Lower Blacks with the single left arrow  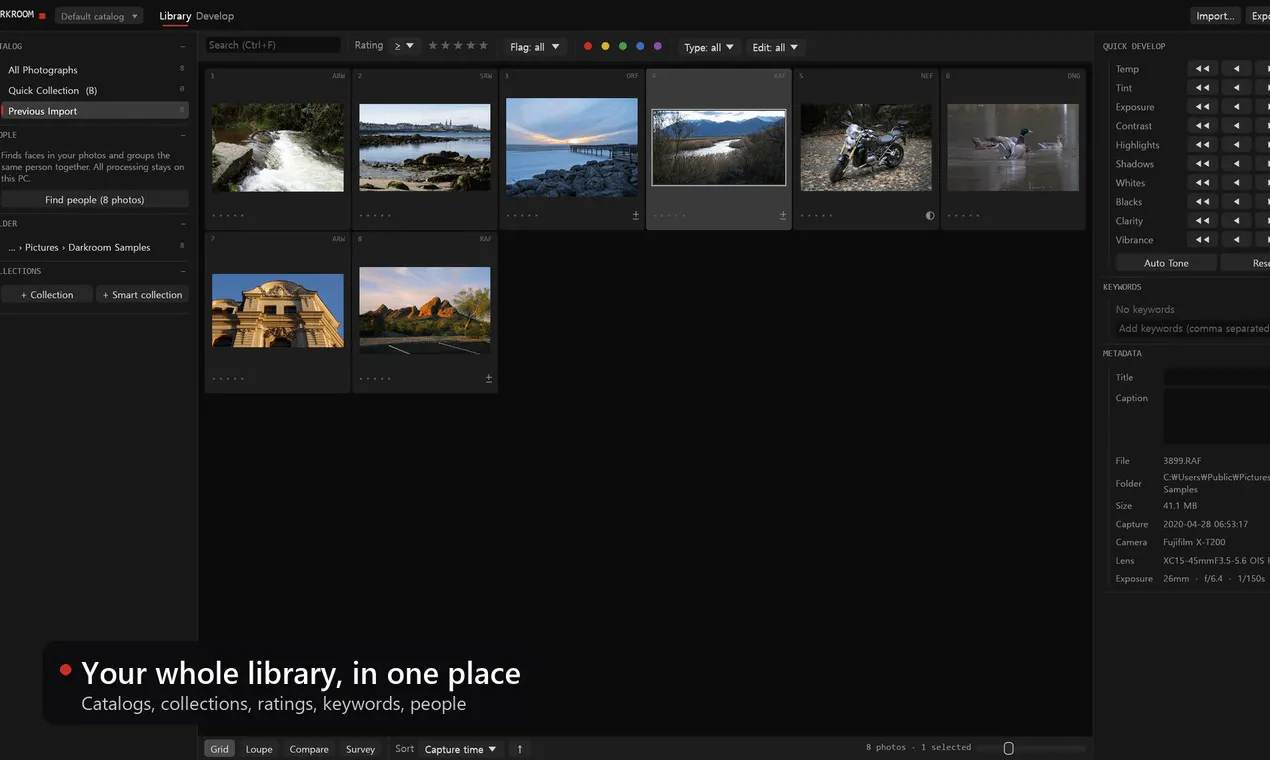point(1237,202)
